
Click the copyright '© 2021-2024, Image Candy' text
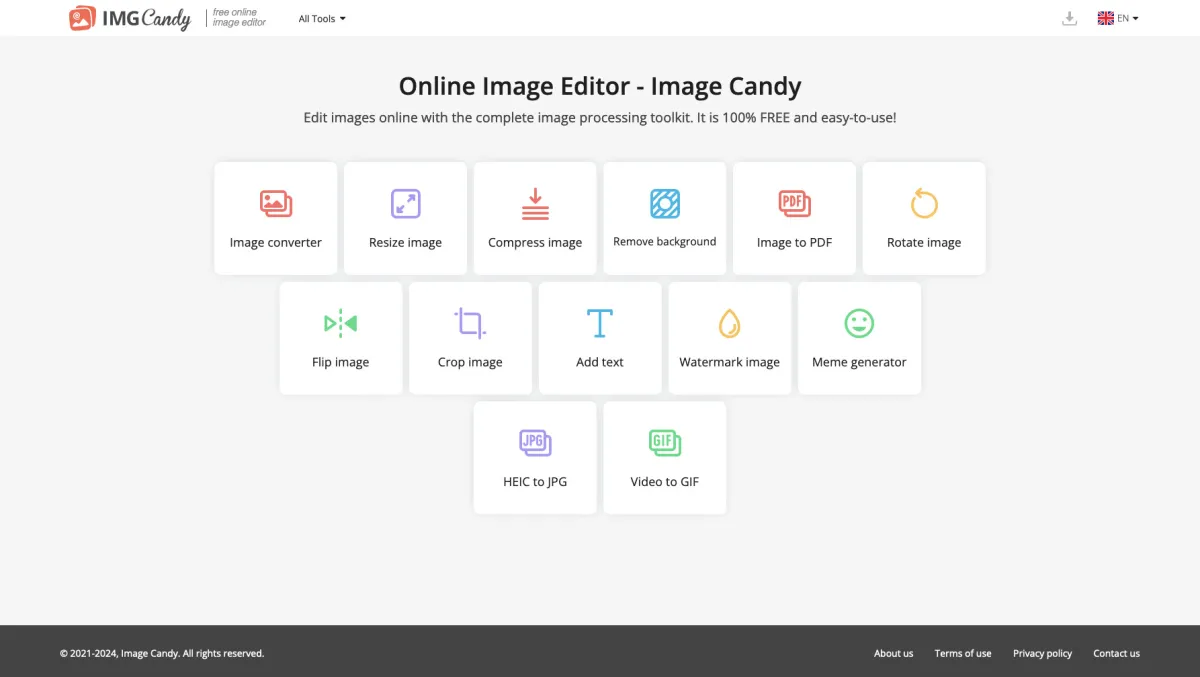(x=162, y=653)
